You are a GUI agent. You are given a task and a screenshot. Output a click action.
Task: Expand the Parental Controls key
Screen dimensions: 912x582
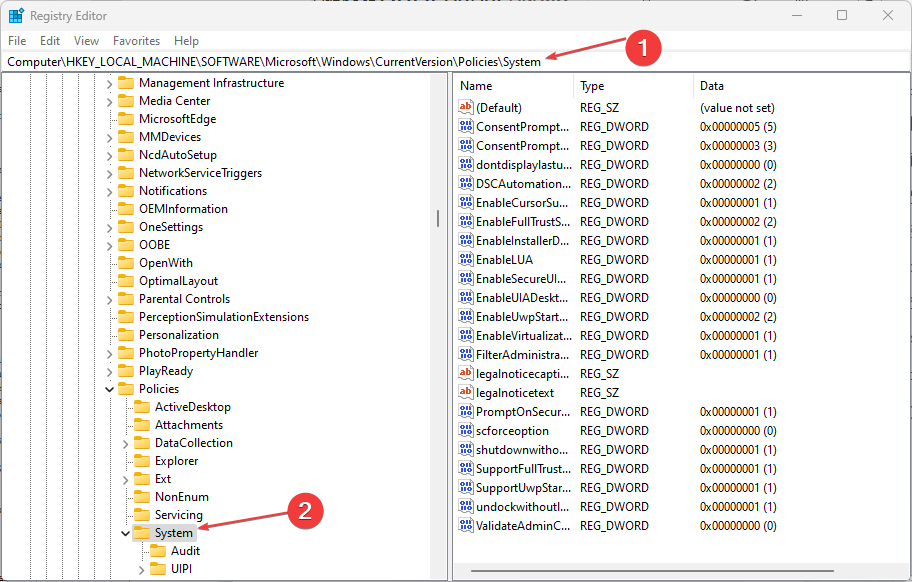coord(109,300)
